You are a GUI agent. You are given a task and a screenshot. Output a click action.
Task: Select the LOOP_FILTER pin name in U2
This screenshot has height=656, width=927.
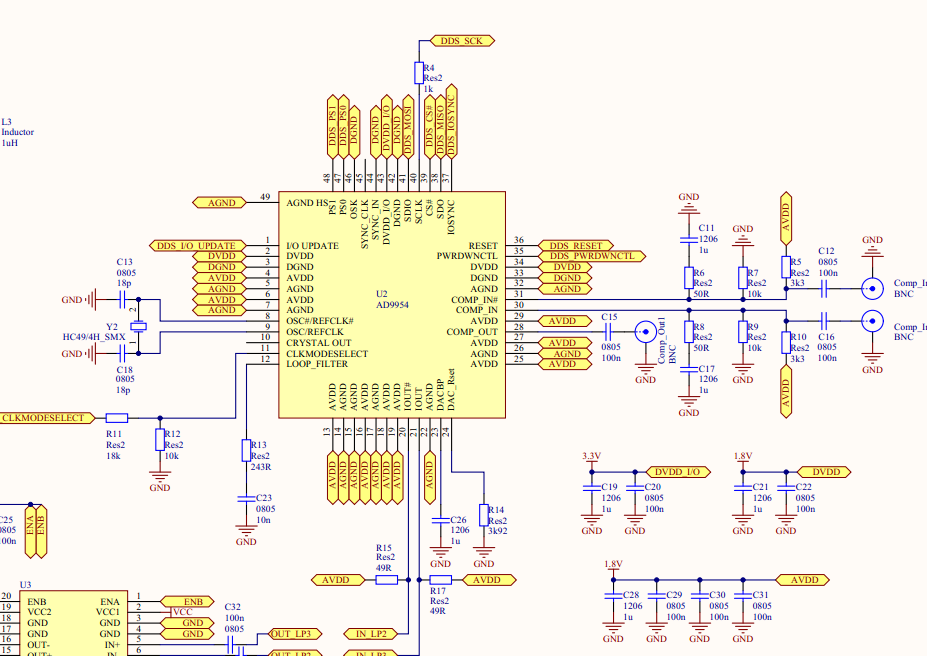pyautogui.click(x=317, y=364)
